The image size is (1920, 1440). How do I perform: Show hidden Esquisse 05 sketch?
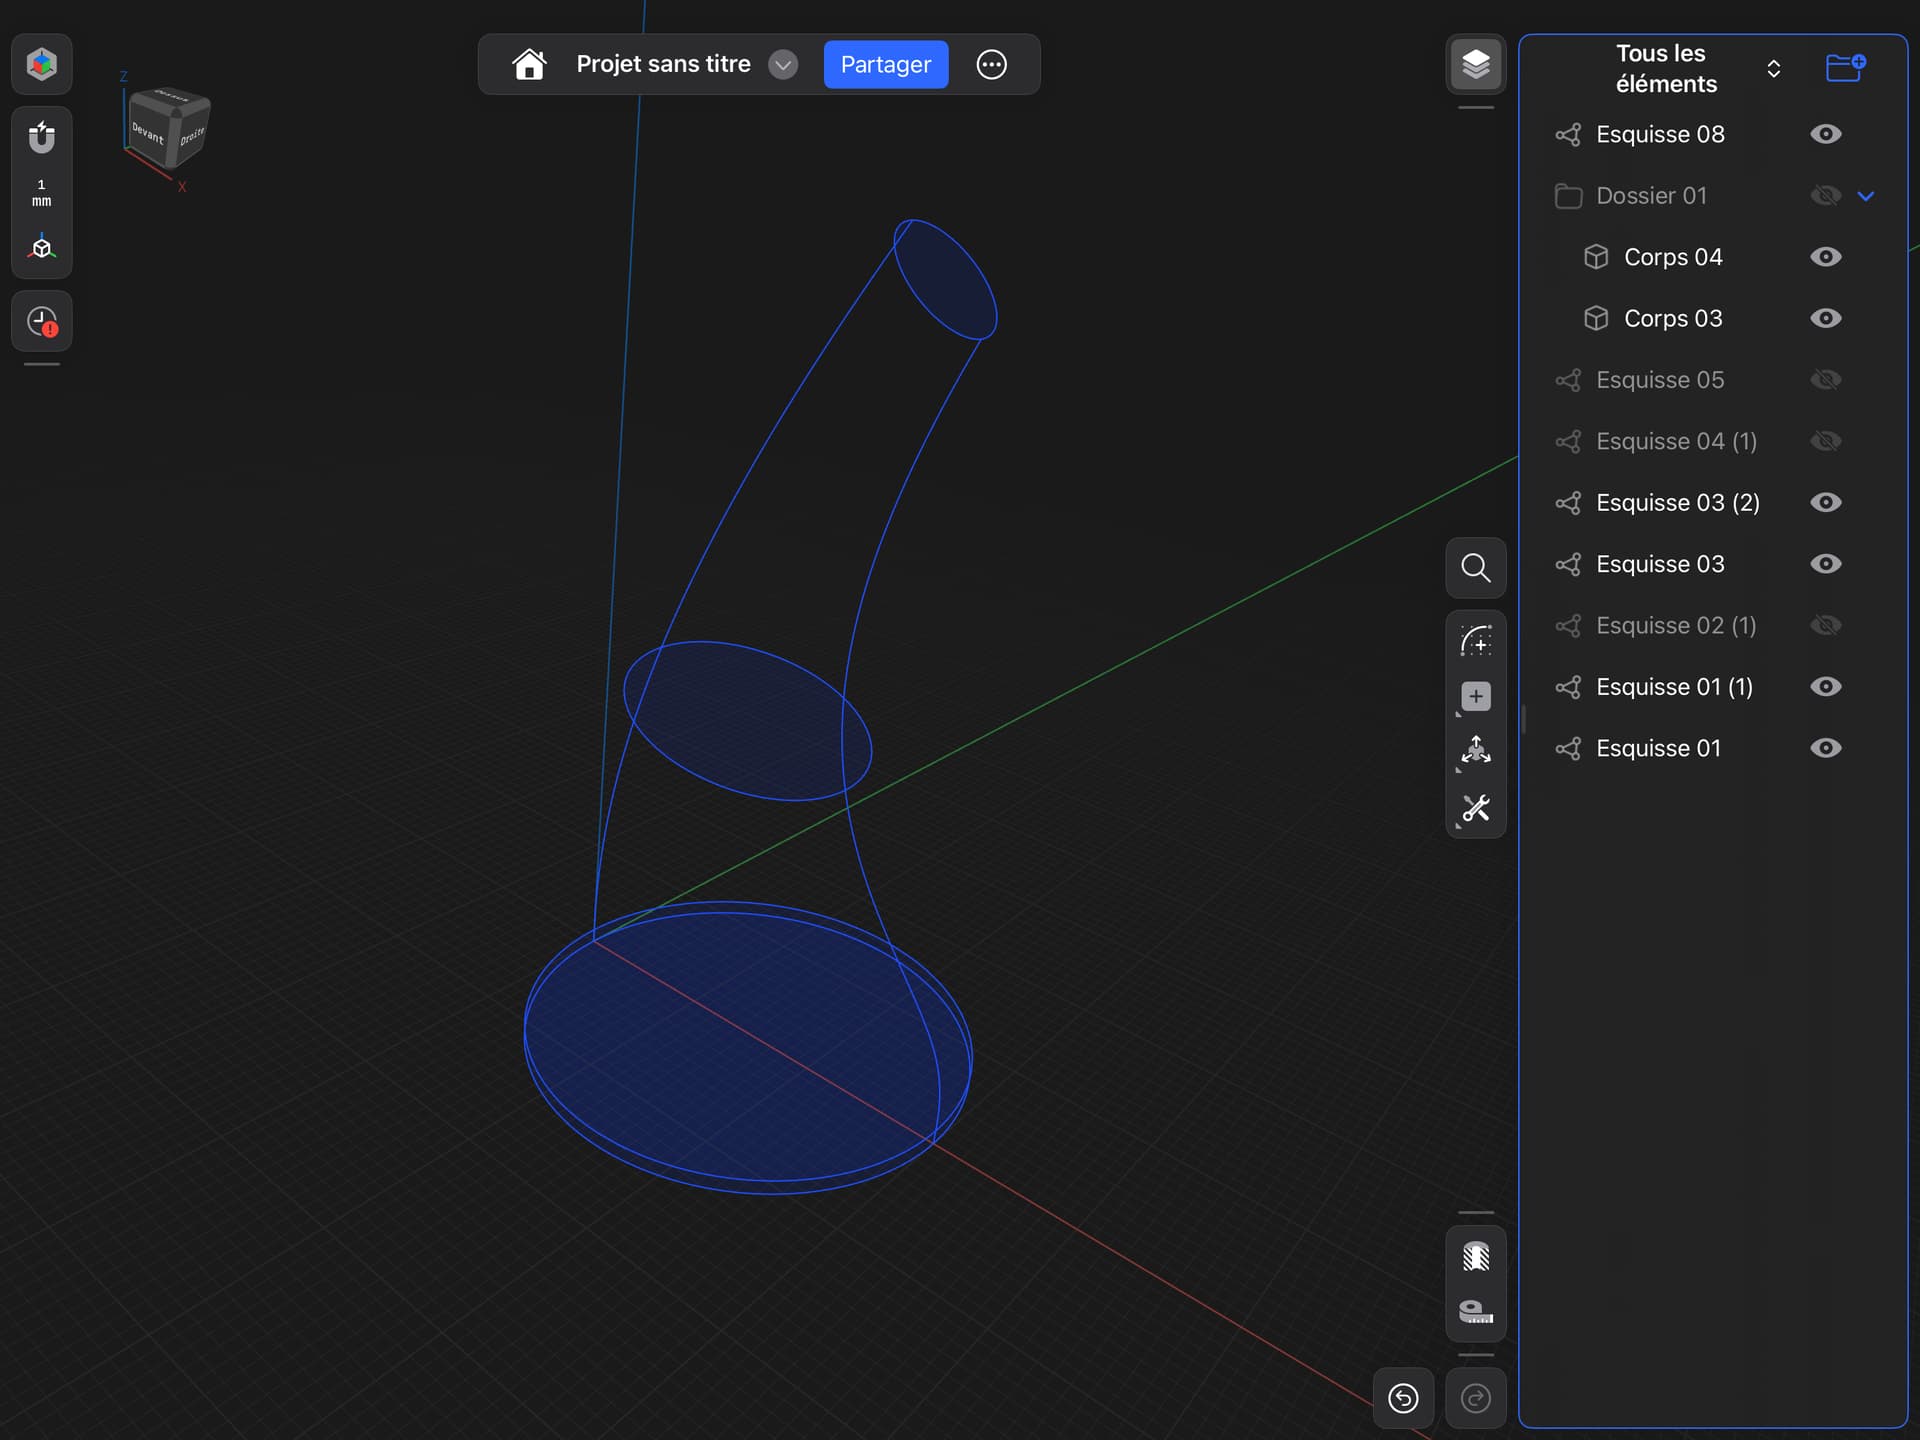1825,380
